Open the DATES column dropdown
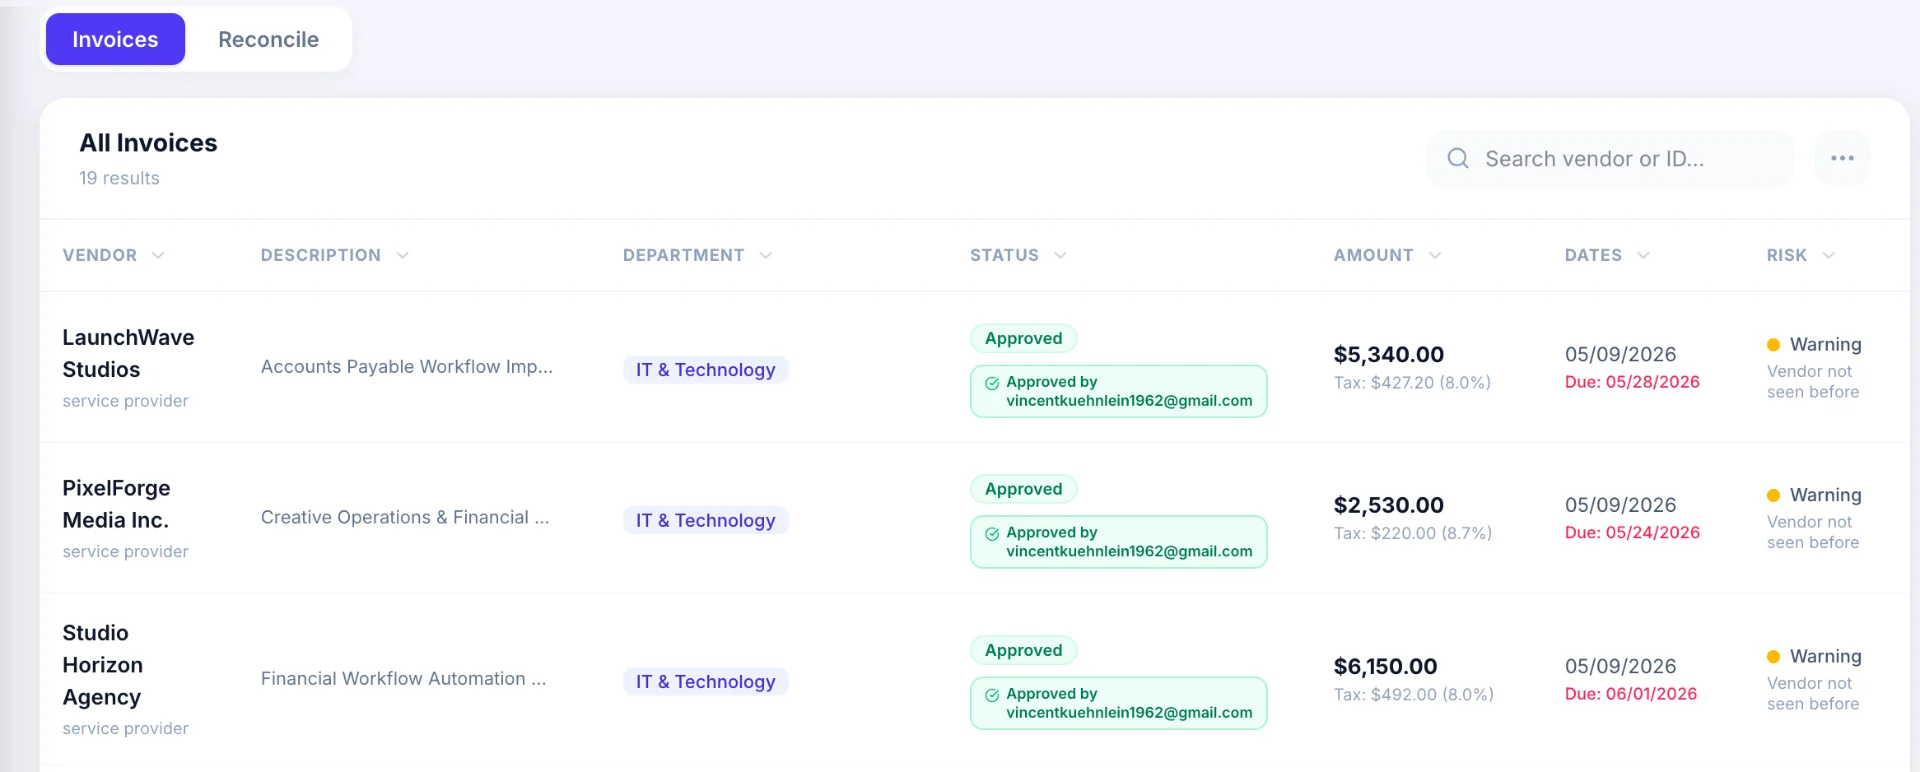This screenshot has width=1920, height=772. click(1643, 255)
